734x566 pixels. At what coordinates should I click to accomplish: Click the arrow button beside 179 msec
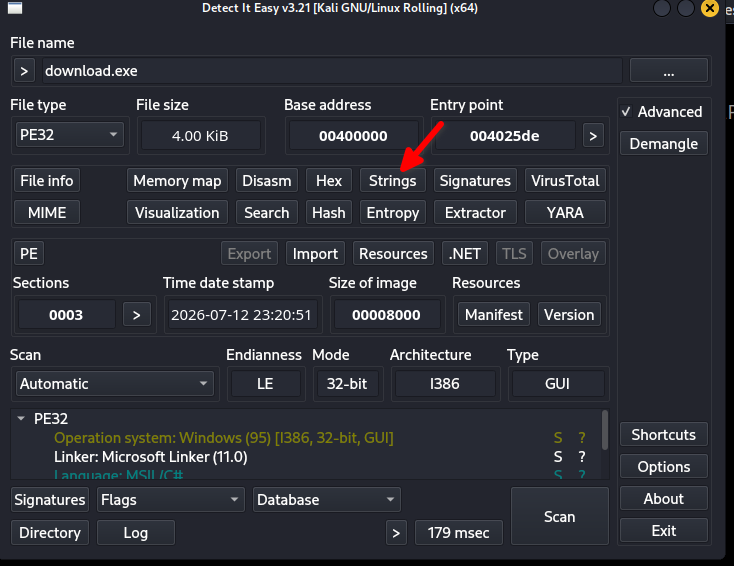(x=396, y=533)
